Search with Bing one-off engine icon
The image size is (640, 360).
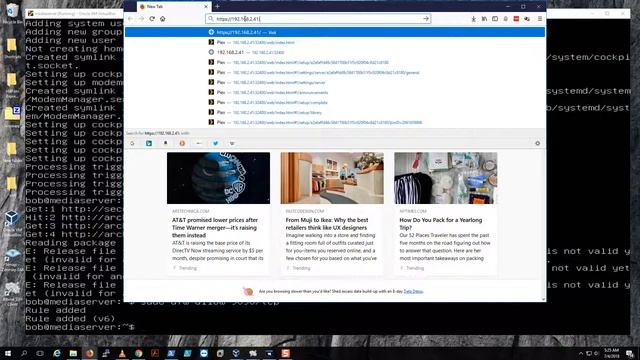click(x=149, y=143)
